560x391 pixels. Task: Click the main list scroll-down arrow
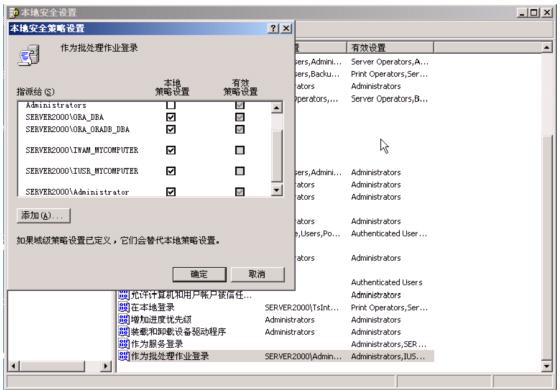click(x=546, y=366)
